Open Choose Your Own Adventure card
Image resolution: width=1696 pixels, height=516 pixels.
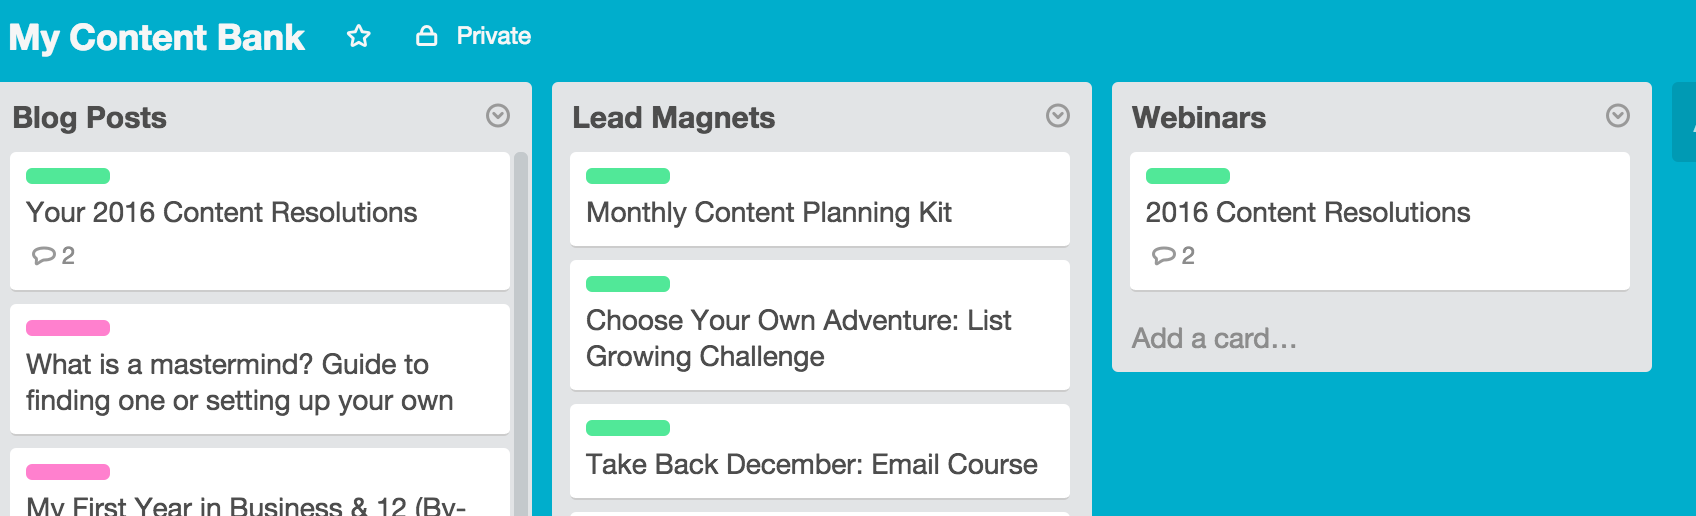click(x=820, y=325)
